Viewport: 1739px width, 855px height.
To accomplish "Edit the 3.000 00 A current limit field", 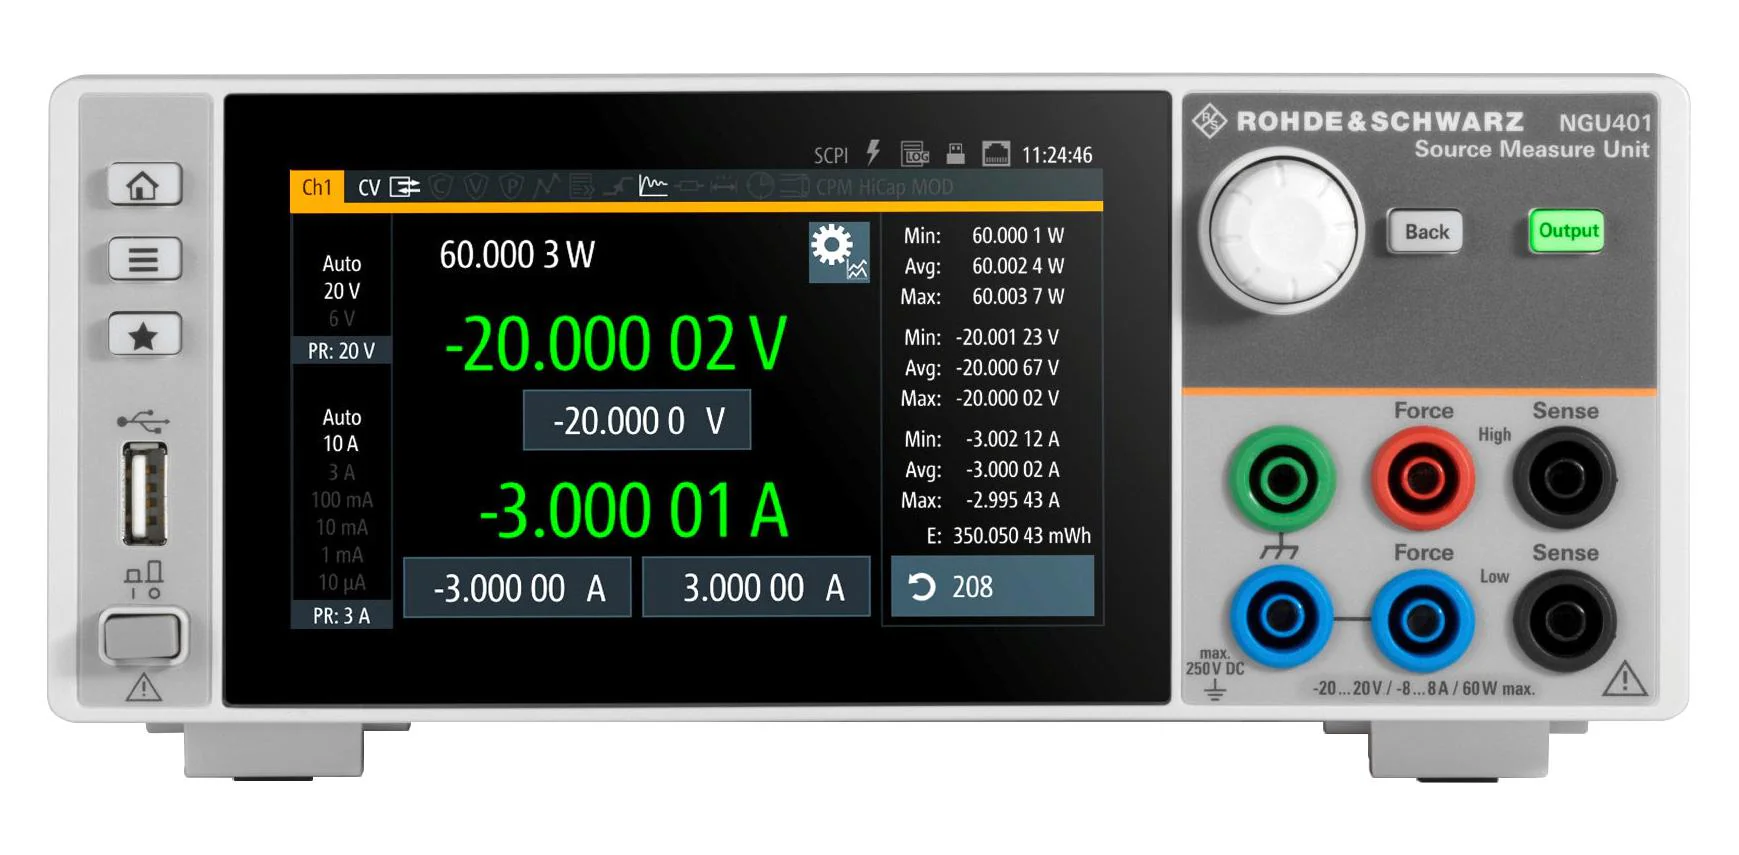I will click(x=756, y=588).
